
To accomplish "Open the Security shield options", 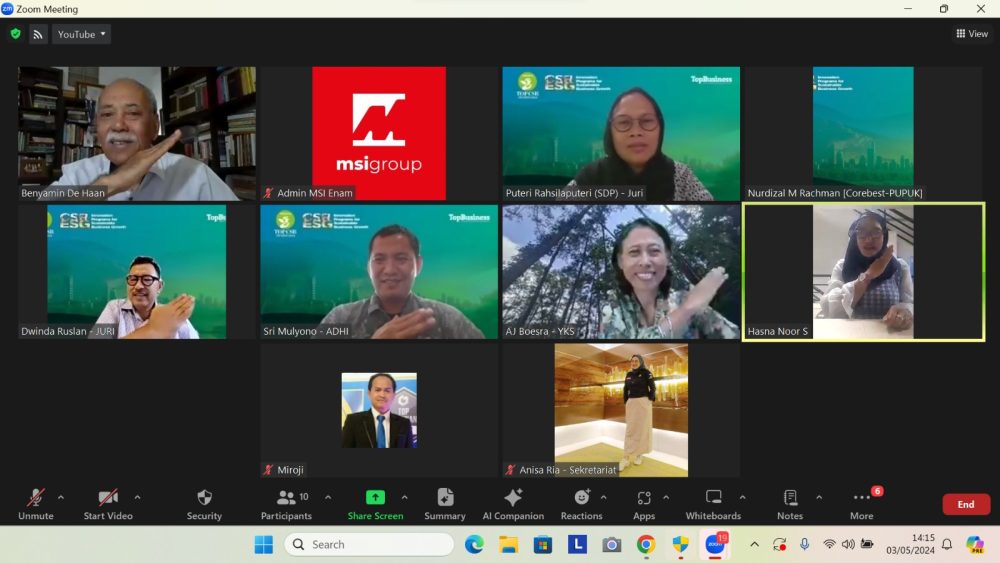I will click(204, 503).
